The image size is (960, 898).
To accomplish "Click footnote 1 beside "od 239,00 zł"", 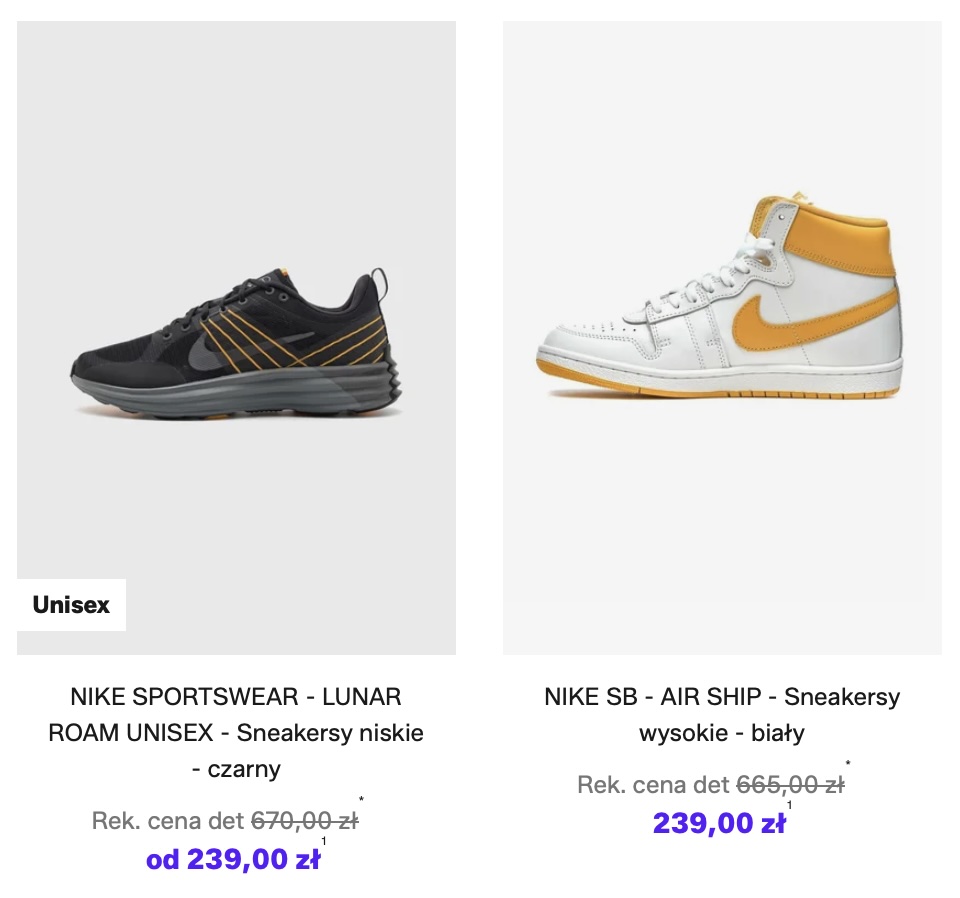I will point(324,842).
